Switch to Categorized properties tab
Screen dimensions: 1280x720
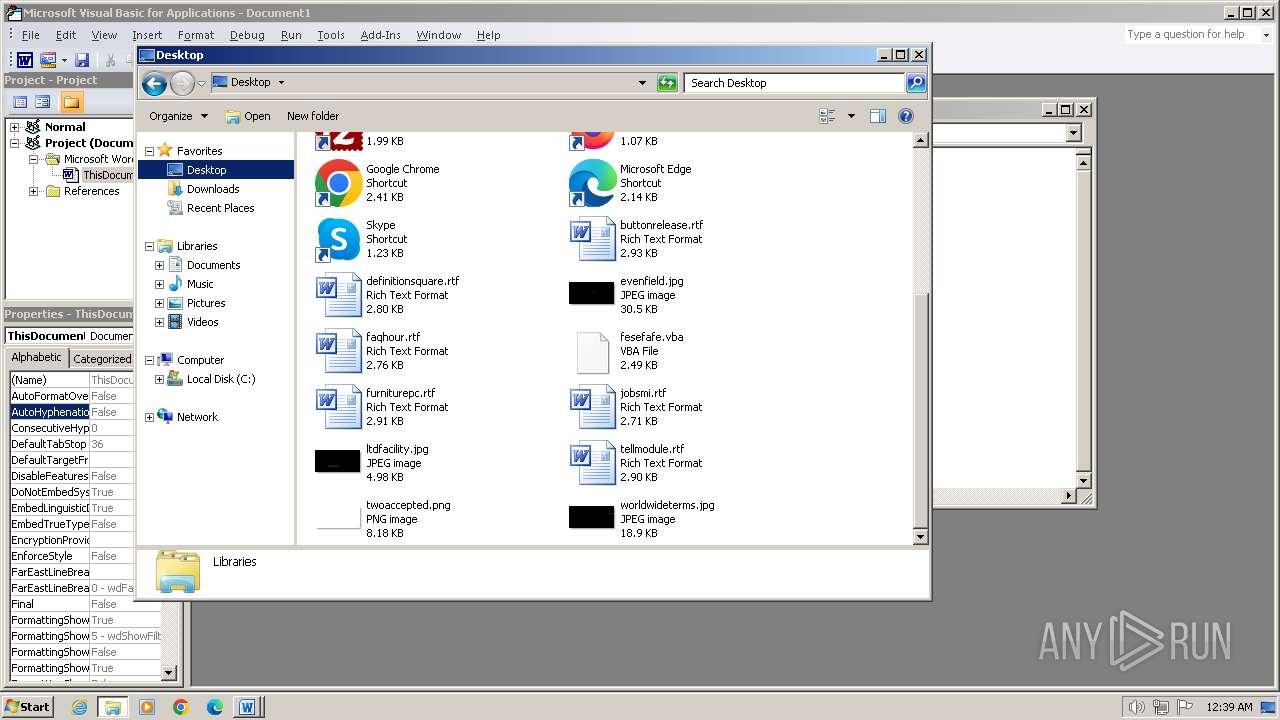(x=101, y=359)
